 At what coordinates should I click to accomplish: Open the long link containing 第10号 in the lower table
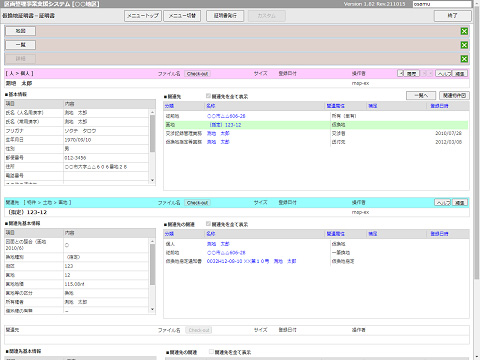tap(251, 261)
